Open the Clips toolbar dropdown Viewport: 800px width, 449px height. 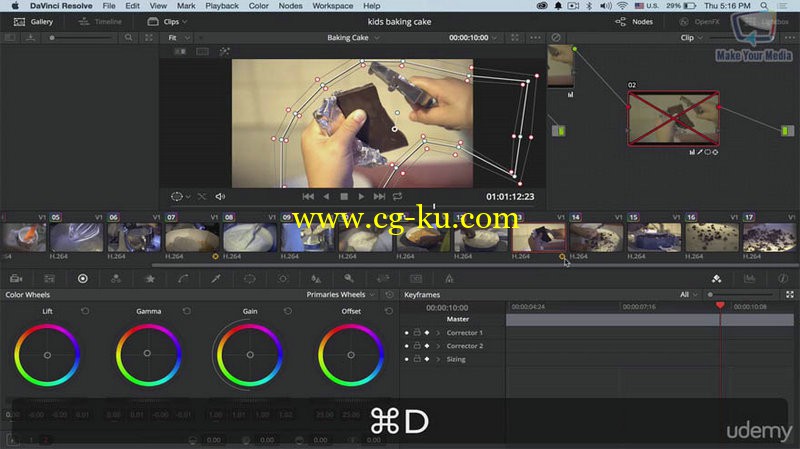[167, 21]
